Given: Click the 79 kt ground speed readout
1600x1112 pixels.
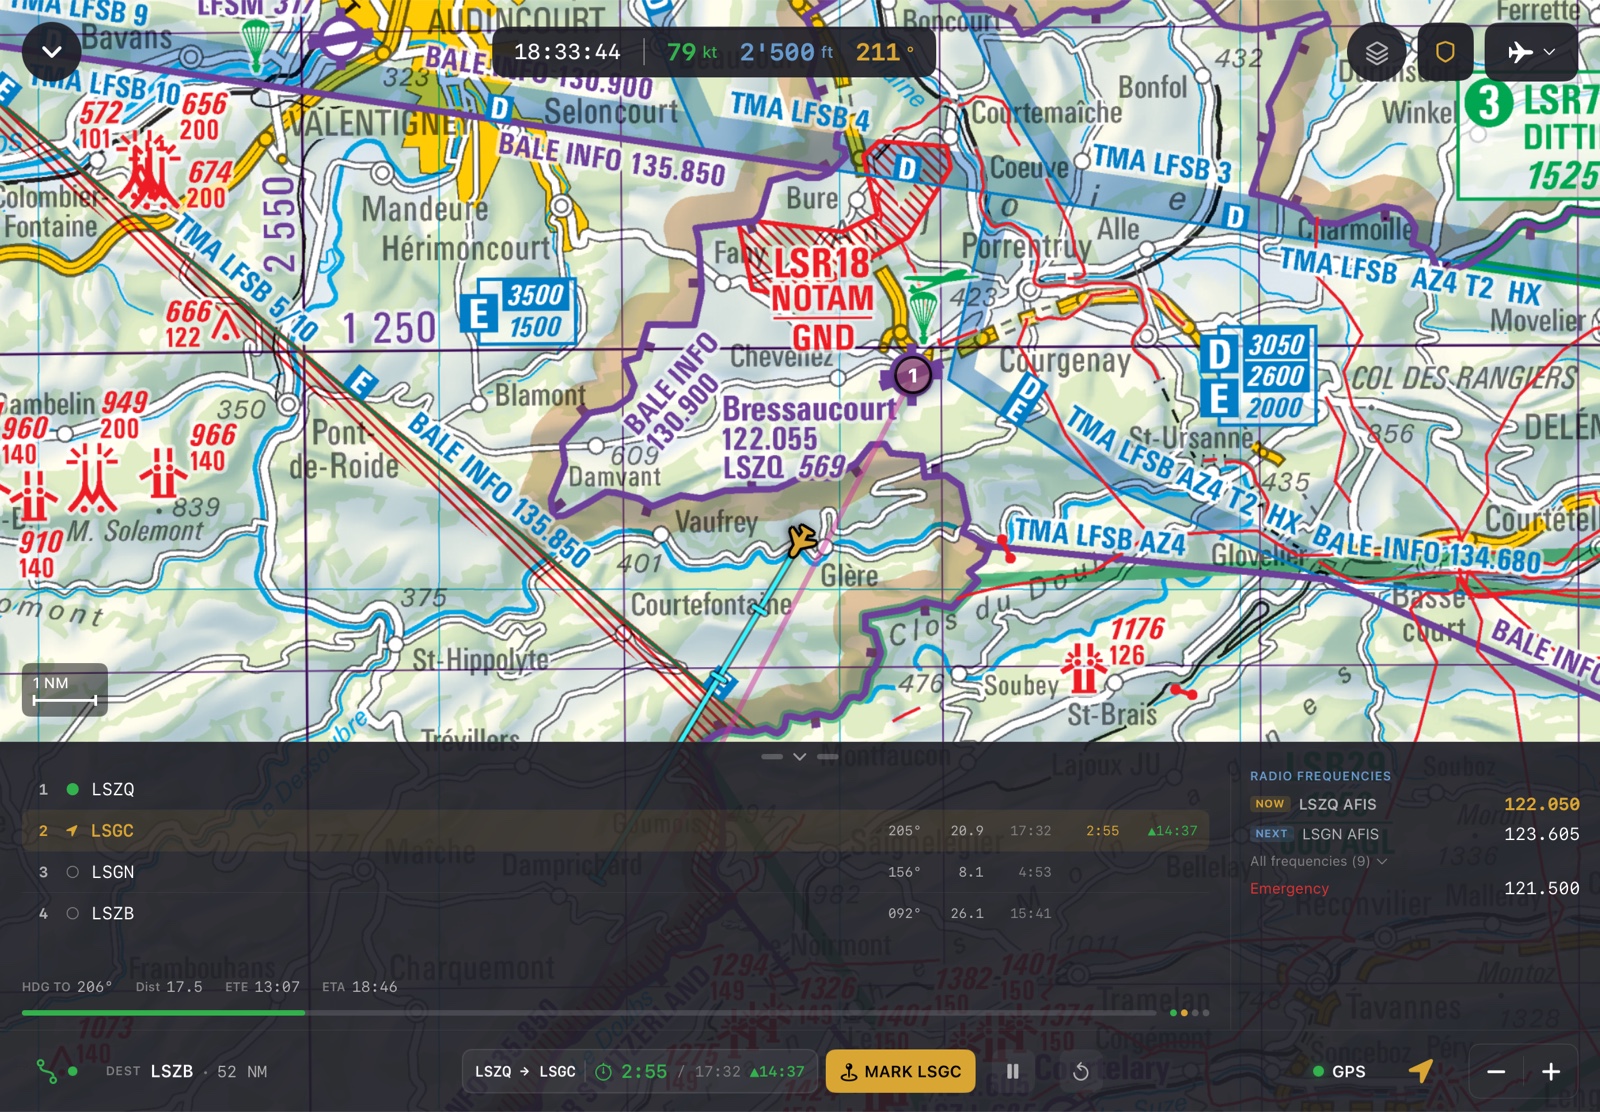Looking at the screenshot, I should pyautogui.click(x=692, y=52).
